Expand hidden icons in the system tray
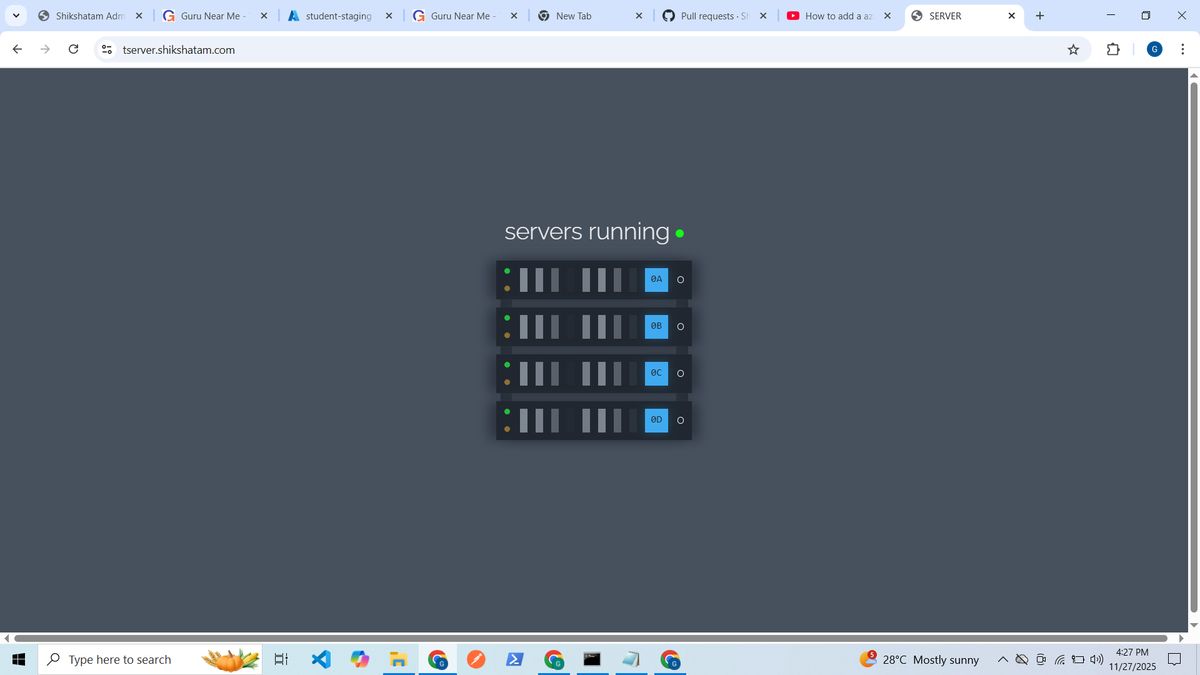Image resolution: width=1200 pixels, height=675 pixels. [1002, 659]
